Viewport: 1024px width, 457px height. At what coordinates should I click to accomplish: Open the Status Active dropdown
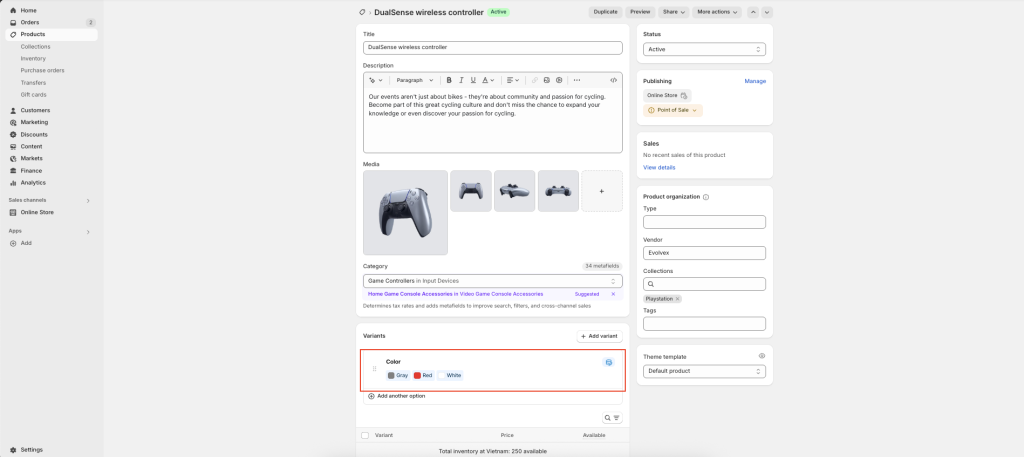704,49
